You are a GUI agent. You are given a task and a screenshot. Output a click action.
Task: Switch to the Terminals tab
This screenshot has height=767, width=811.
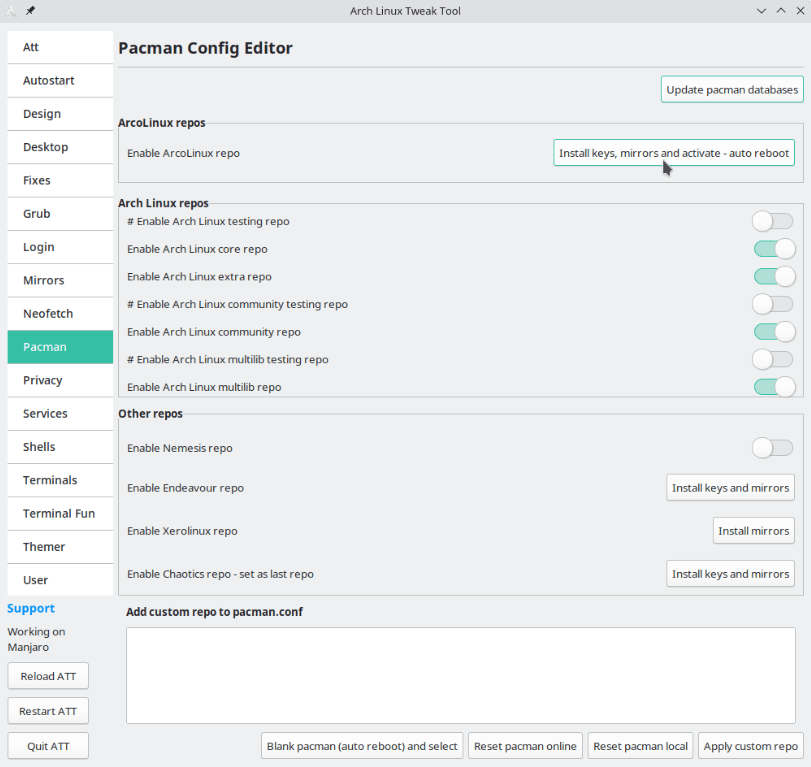click(60, 480)
